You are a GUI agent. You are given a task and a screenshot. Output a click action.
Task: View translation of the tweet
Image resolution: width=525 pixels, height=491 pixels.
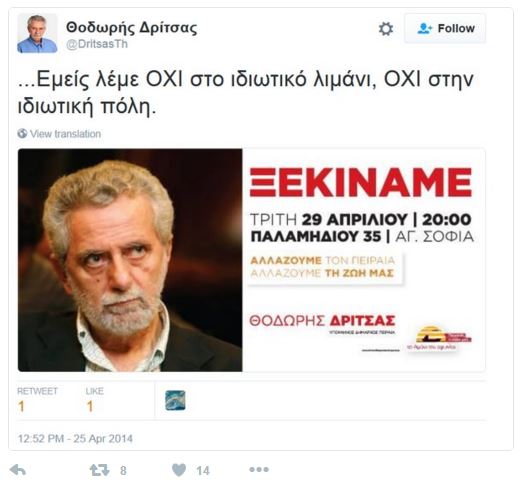[x=65, y=134]
